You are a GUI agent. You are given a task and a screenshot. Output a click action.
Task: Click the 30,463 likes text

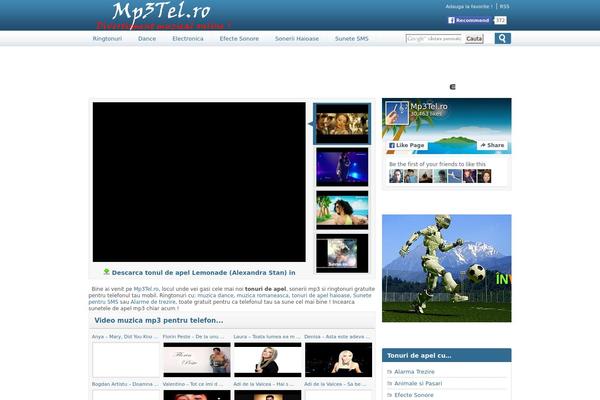pos(426,114)
